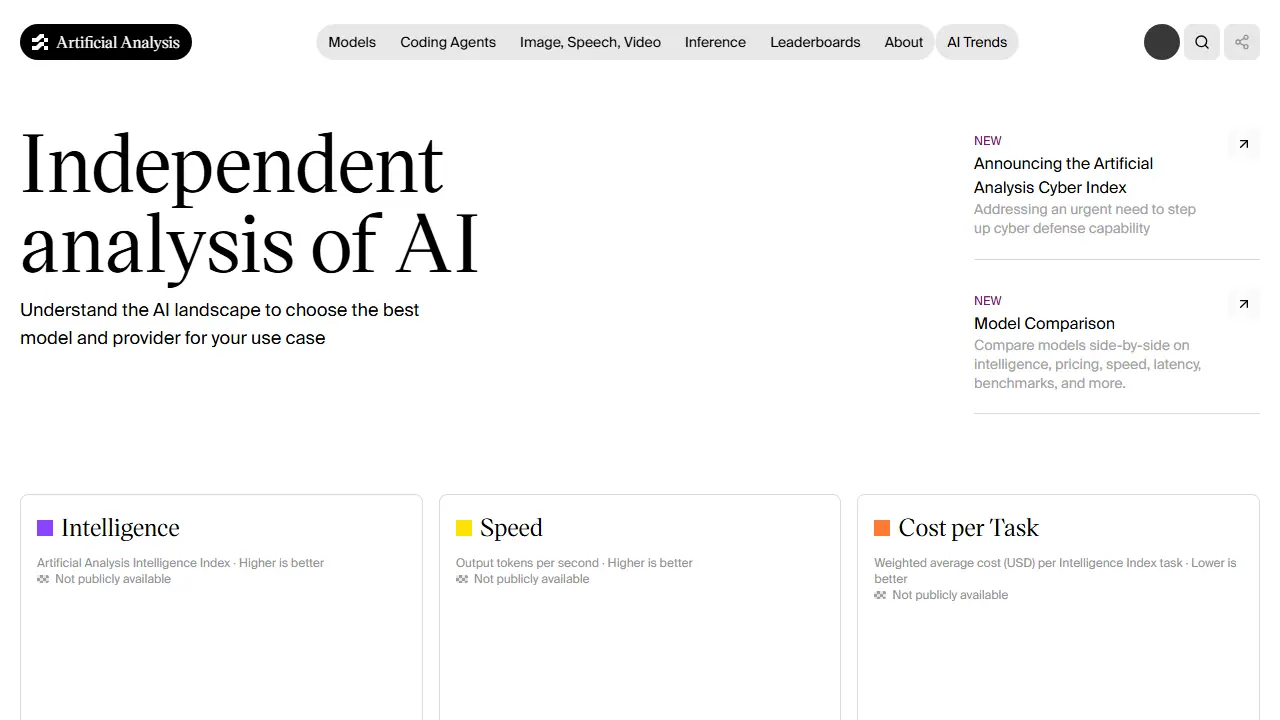The height and width of the screenshot is (720, 1280).
Task: Click checkered icon under Speed card
Action: click(462, 579)
